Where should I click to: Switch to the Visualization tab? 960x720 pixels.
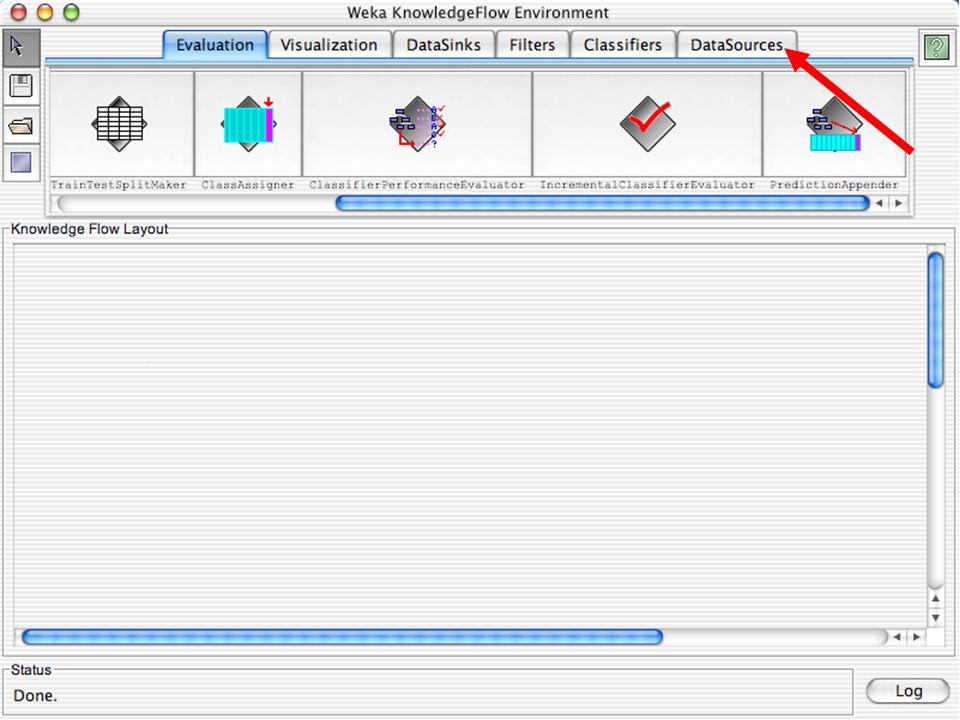(329, 45)
